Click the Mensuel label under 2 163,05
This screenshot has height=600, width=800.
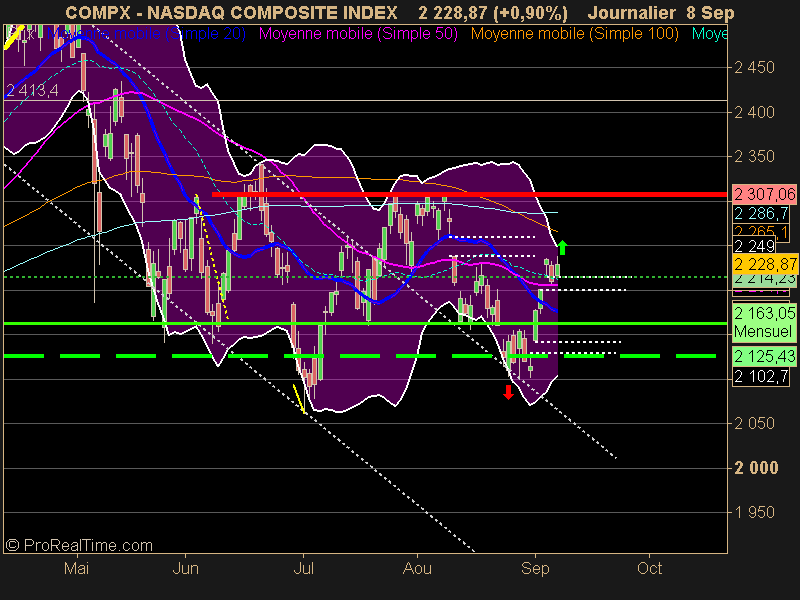coord(763,331)
